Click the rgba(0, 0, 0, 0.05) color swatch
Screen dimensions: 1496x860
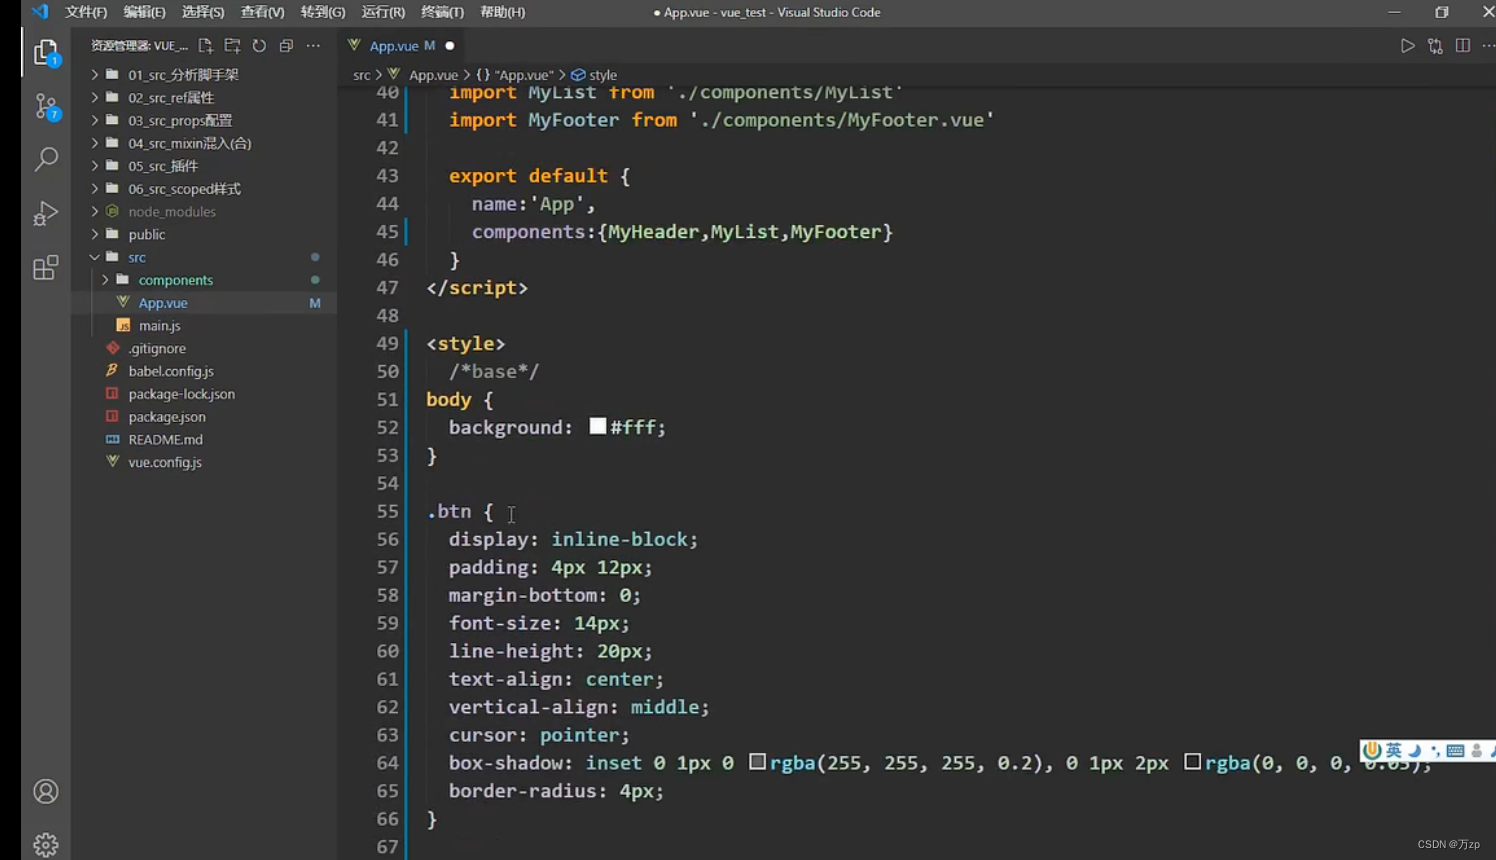coord(1192,762)
